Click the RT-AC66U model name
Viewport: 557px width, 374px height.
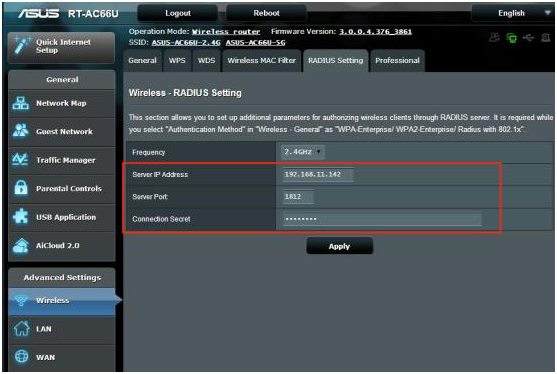coord(93,13)
